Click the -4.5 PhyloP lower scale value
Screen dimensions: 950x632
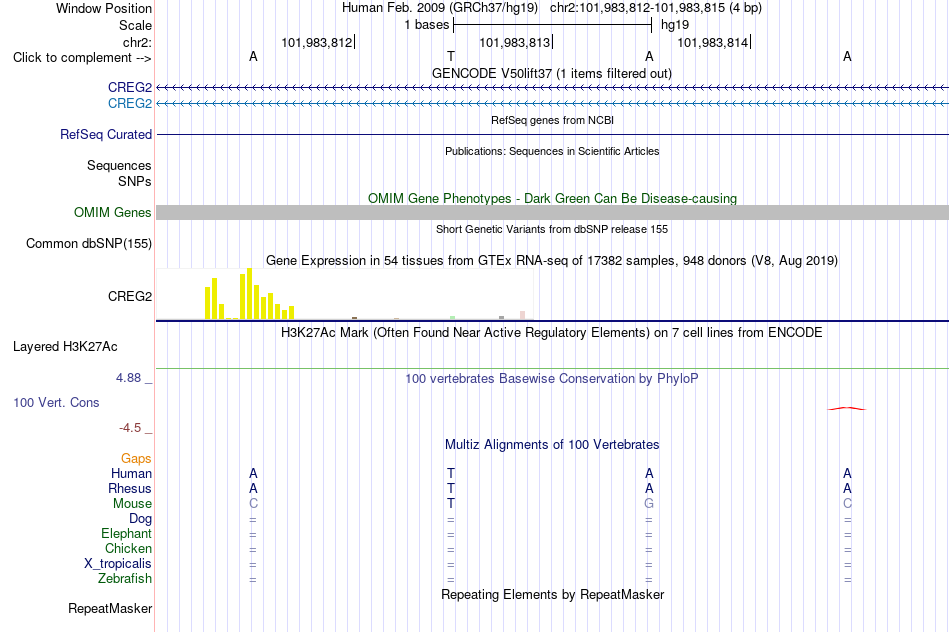(130, 428)
